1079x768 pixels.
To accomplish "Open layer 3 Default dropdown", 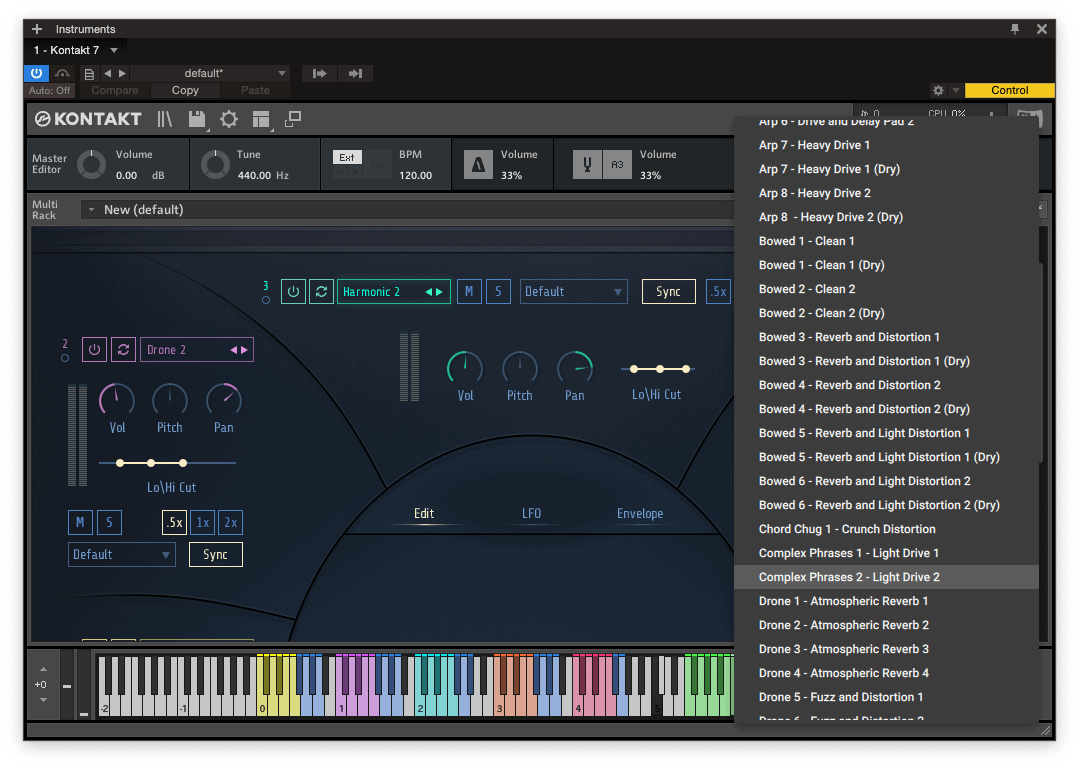I will coord(573,292).
